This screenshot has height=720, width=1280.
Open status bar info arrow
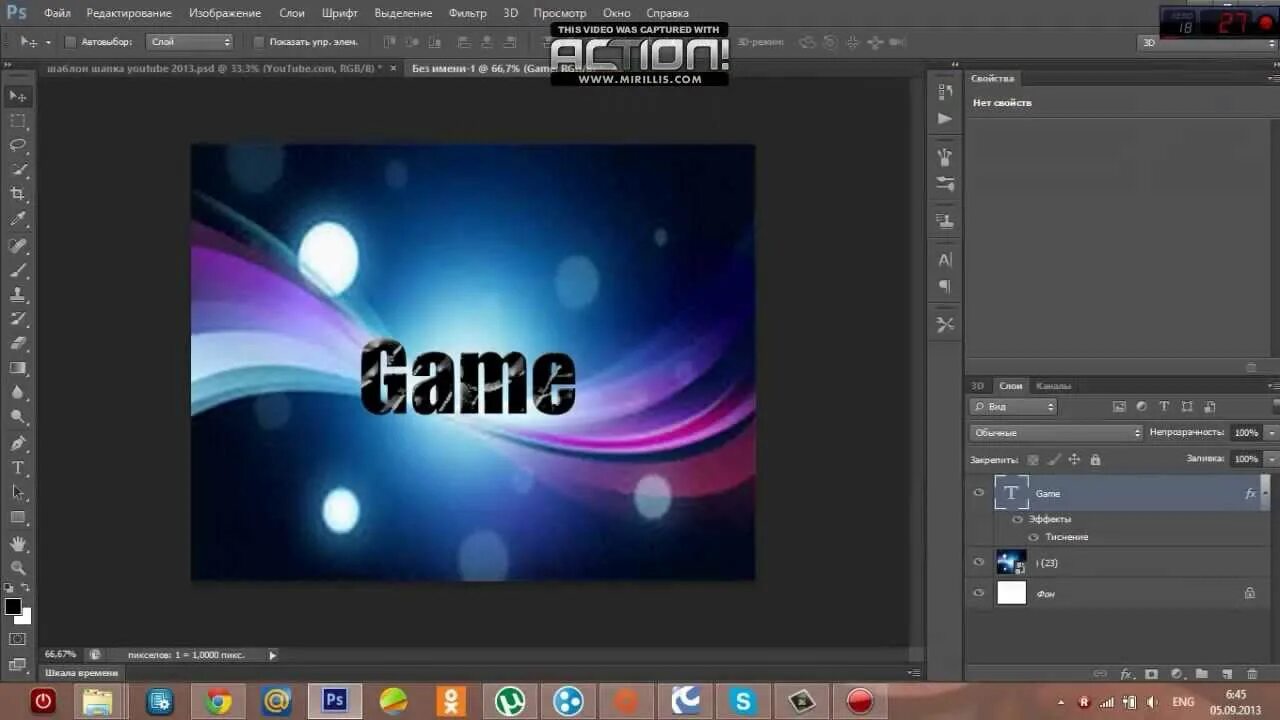click(x=272, y=655)
